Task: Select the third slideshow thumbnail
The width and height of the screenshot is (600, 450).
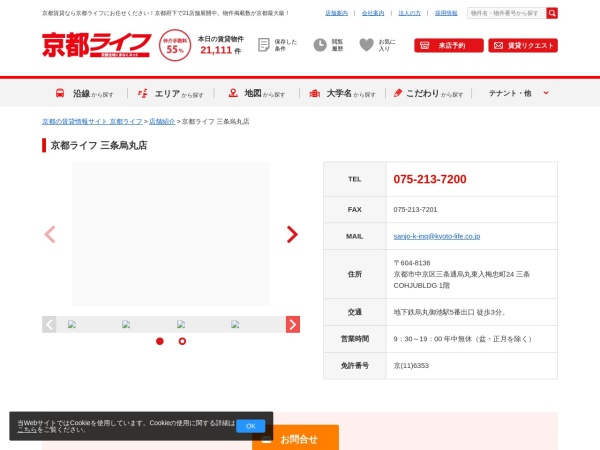Action: click(181, 324)
